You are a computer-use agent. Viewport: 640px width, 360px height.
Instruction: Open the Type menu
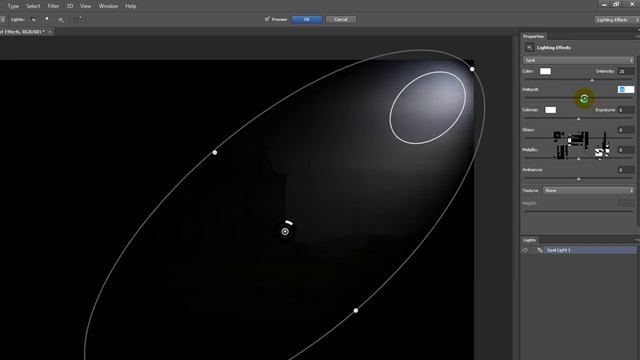click(x=13, y=6)
